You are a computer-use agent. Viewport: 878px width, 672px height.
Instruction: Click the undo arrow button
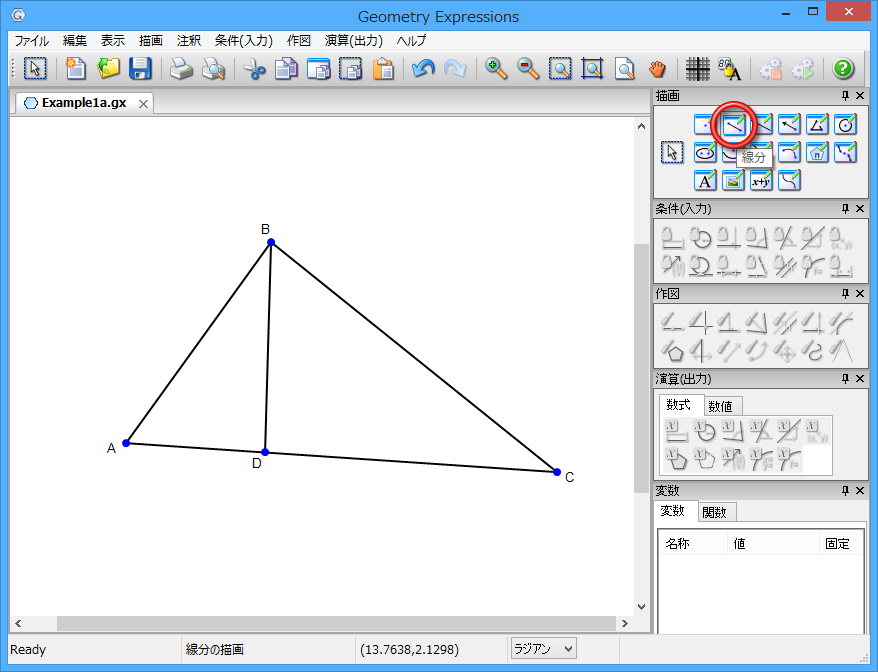coord(423,69)
